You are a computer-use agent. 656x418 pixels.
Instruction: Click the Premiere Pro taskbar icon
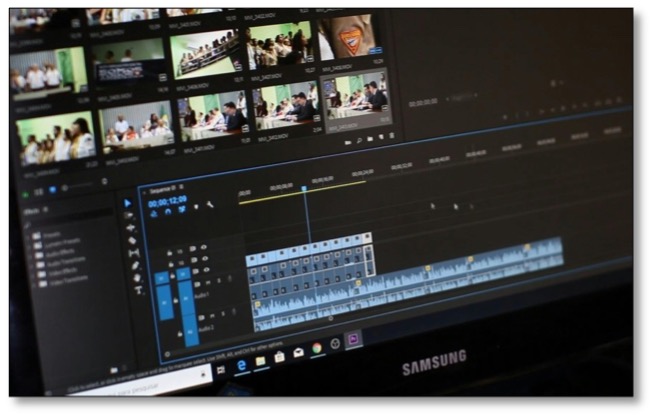coord(352,340)
